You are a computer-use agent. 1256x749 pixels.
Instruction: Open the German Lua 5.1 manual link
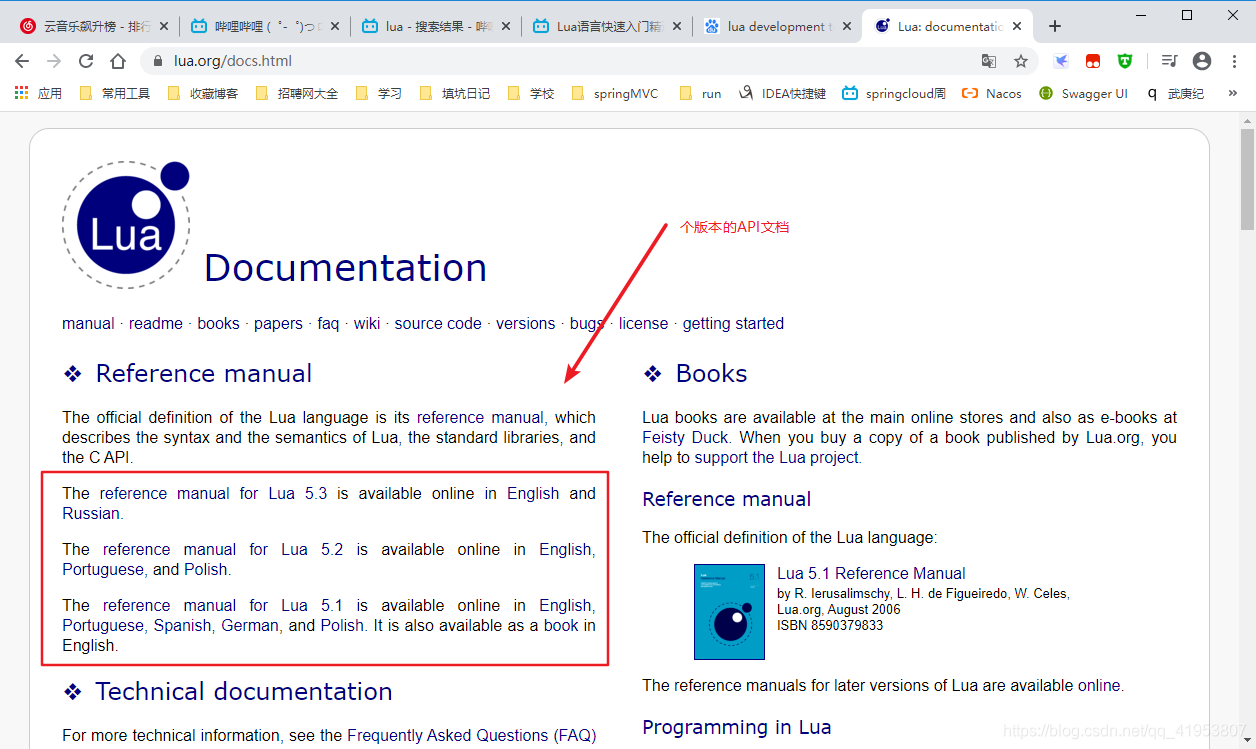(x=250, y=625)
